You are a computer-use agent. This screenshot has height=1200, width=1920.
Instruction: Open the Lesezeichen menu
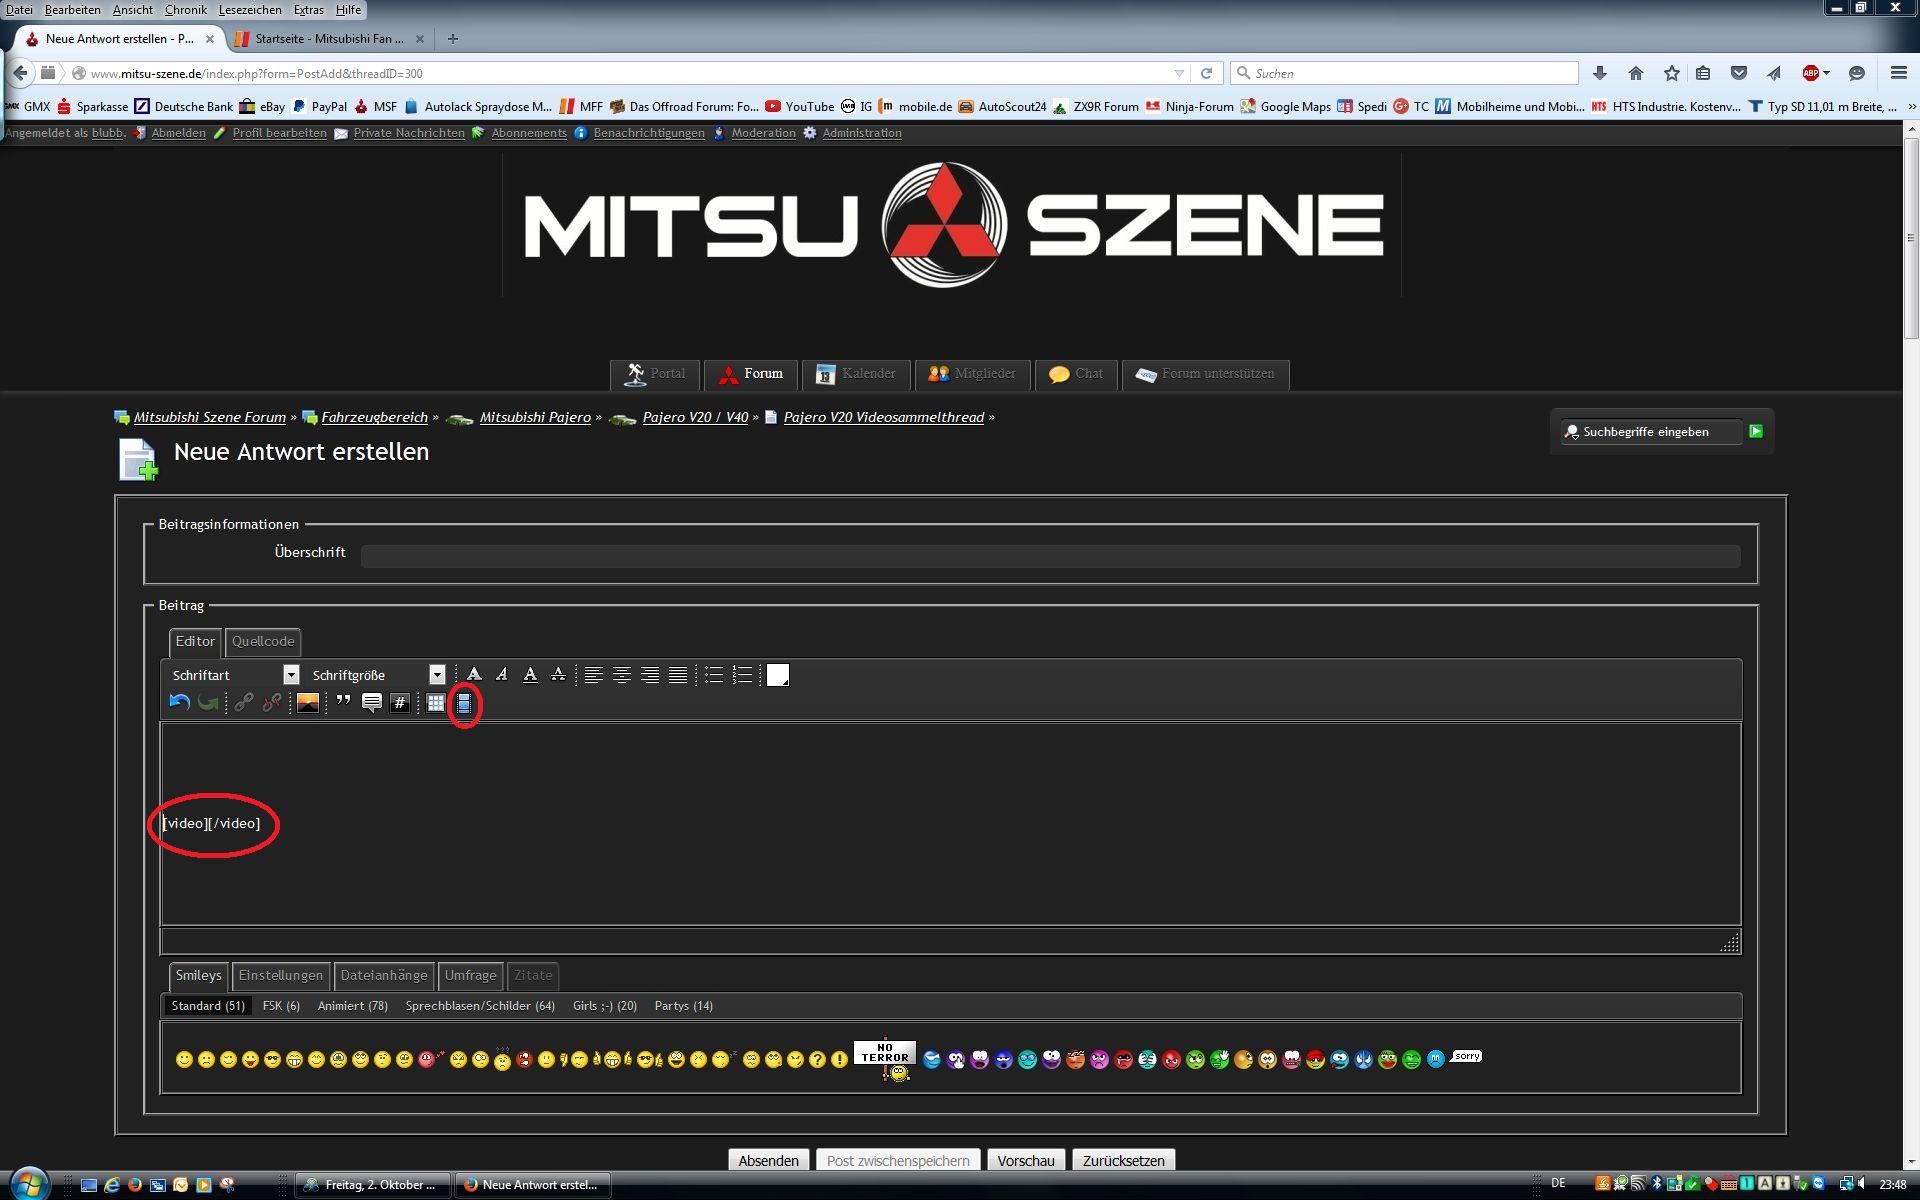tap(250, 9)
